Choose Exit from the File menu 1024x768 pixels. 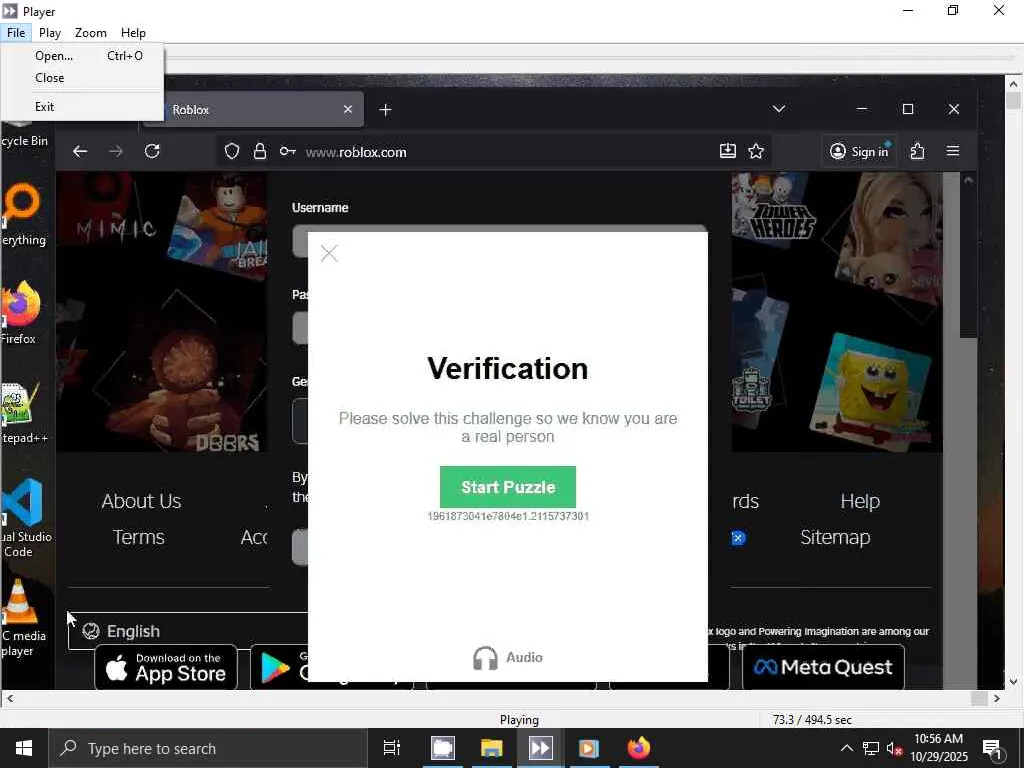83,106
